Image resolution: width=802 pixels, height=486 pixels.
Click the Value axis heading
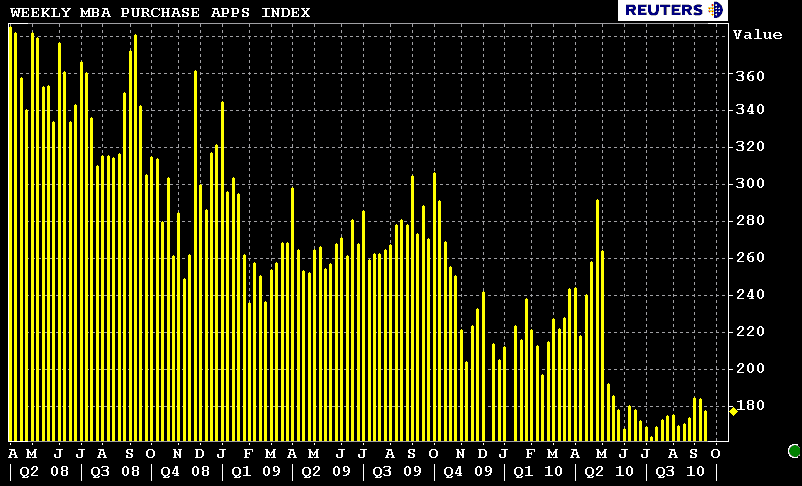757,35
